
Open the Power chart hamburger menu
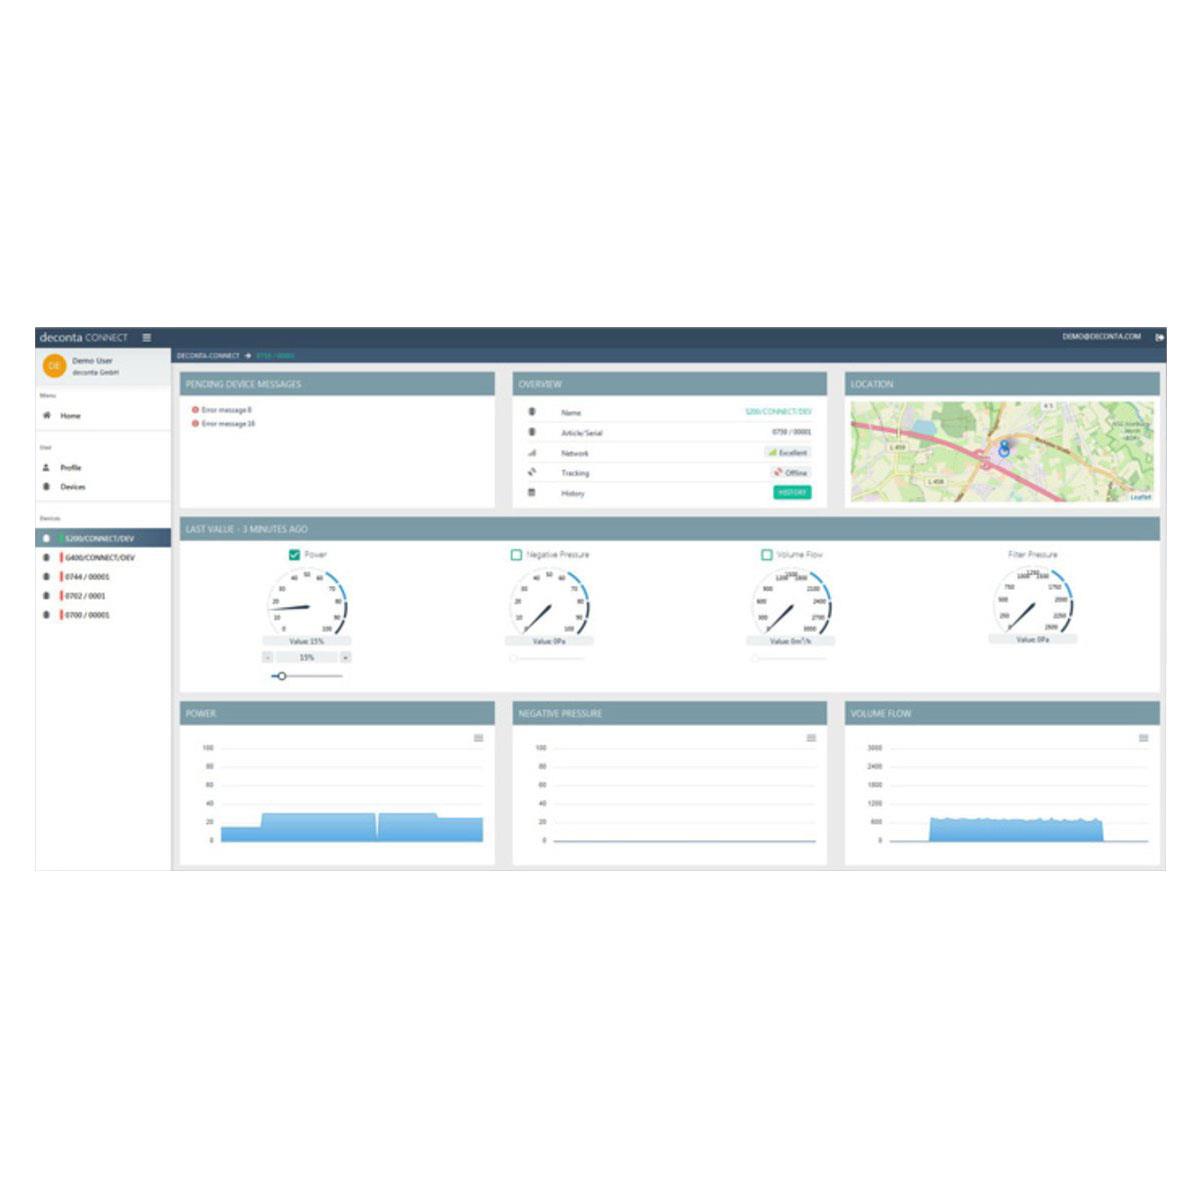click(478, 738)
